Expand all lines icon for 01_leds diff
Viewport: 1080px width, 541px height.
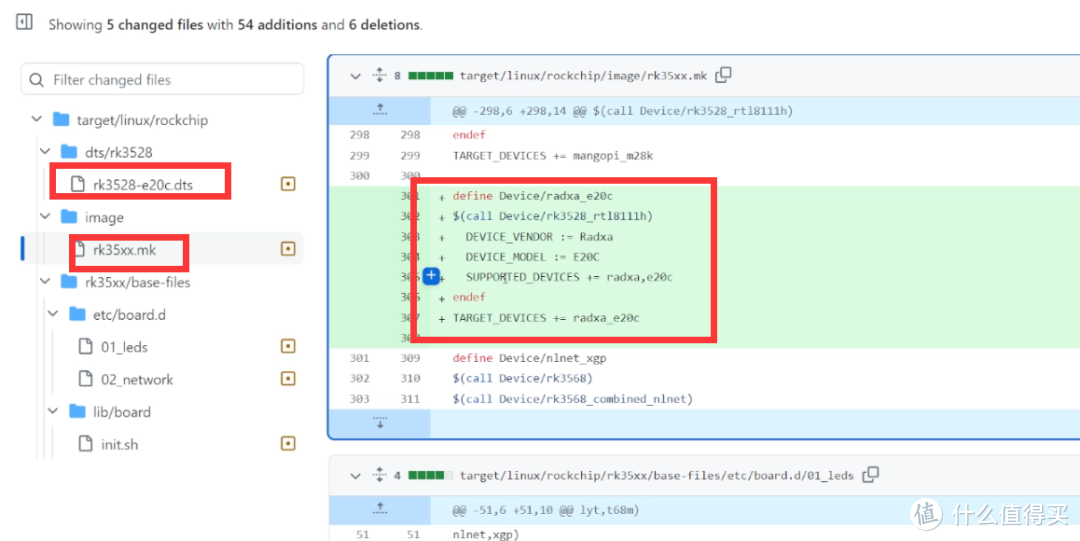(379, 475)
